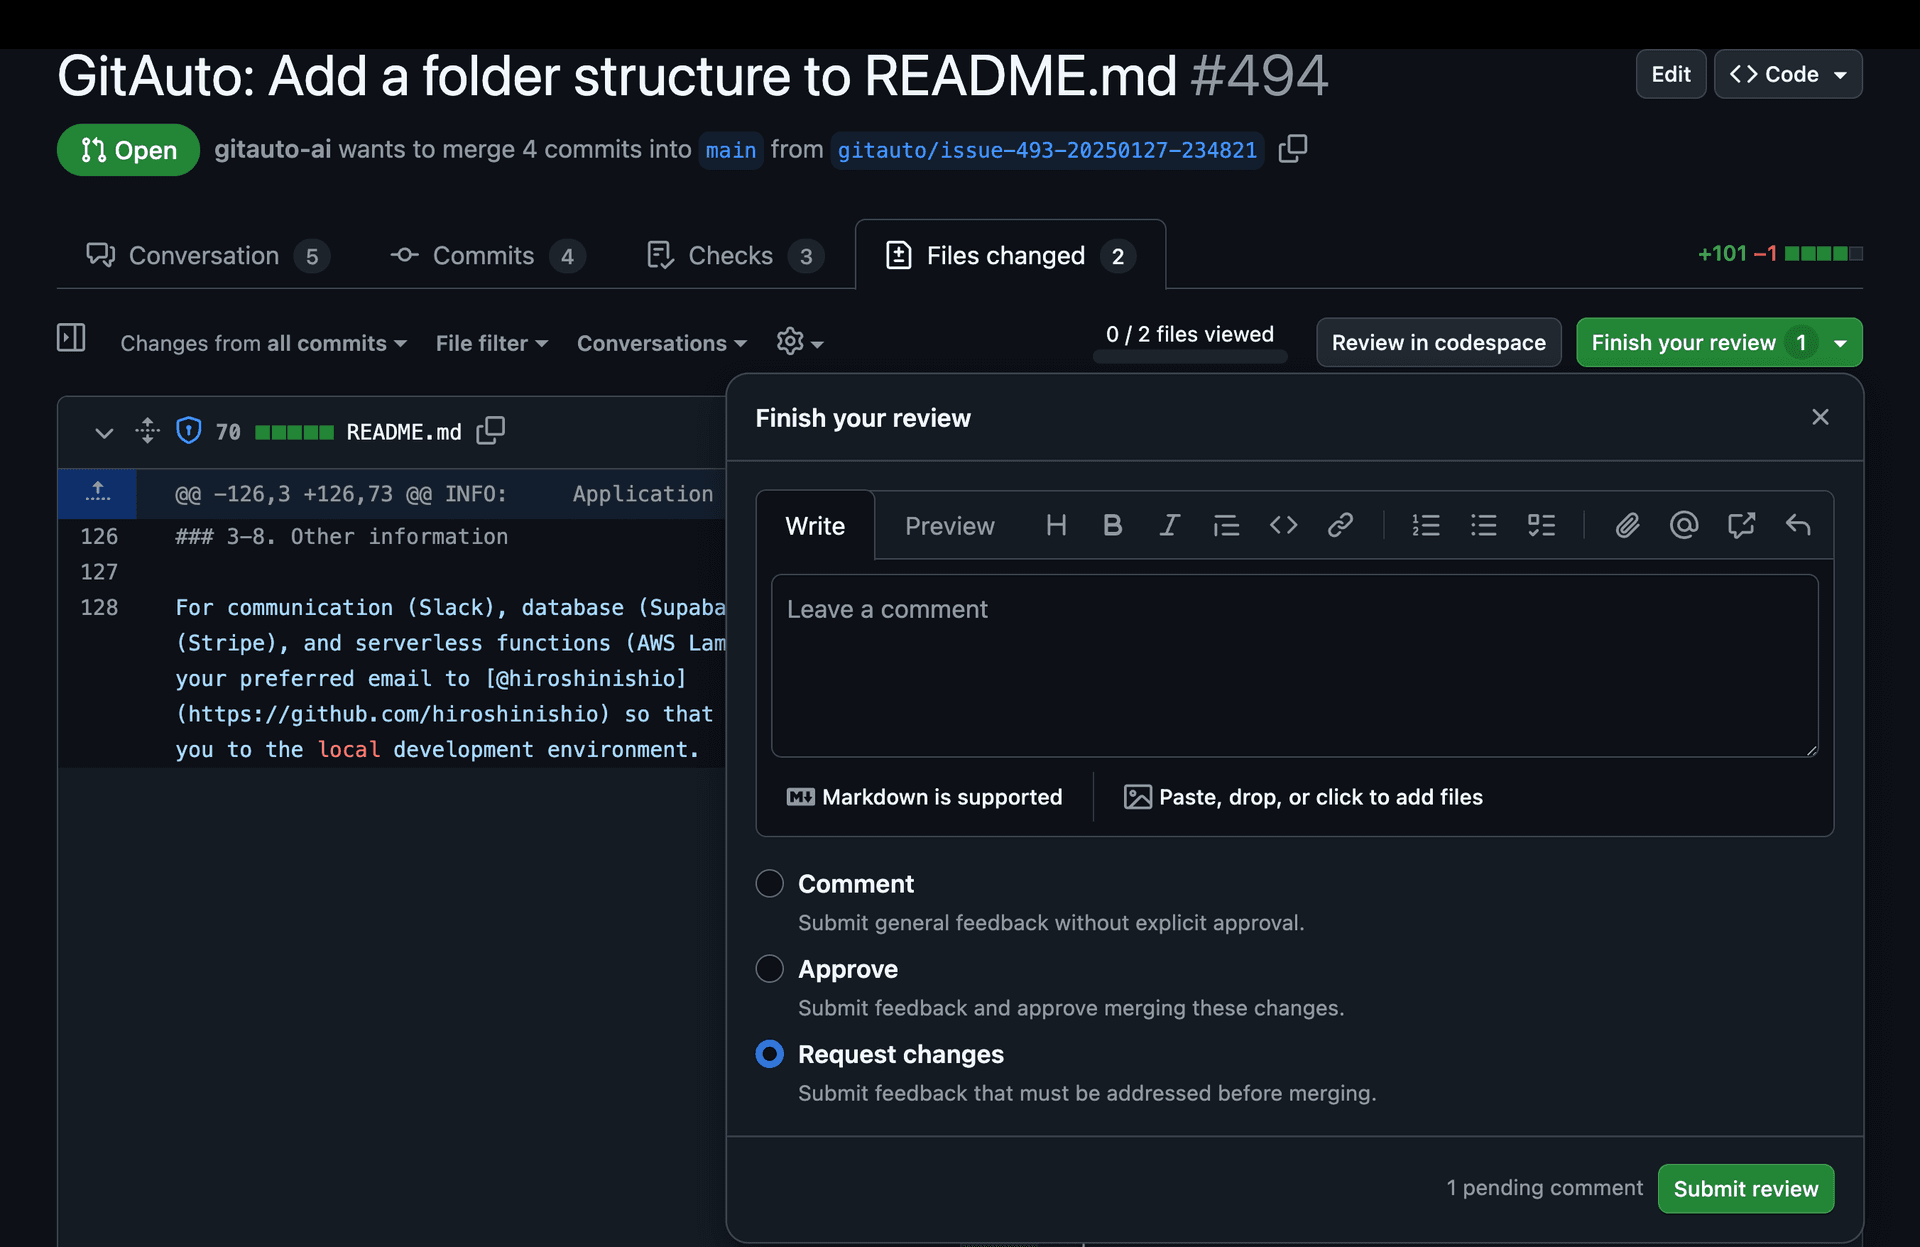The height and width of the screenshot is (1247, 1920).
Task: Insert a task list in the review comment
Action: tap(1541, 525)
